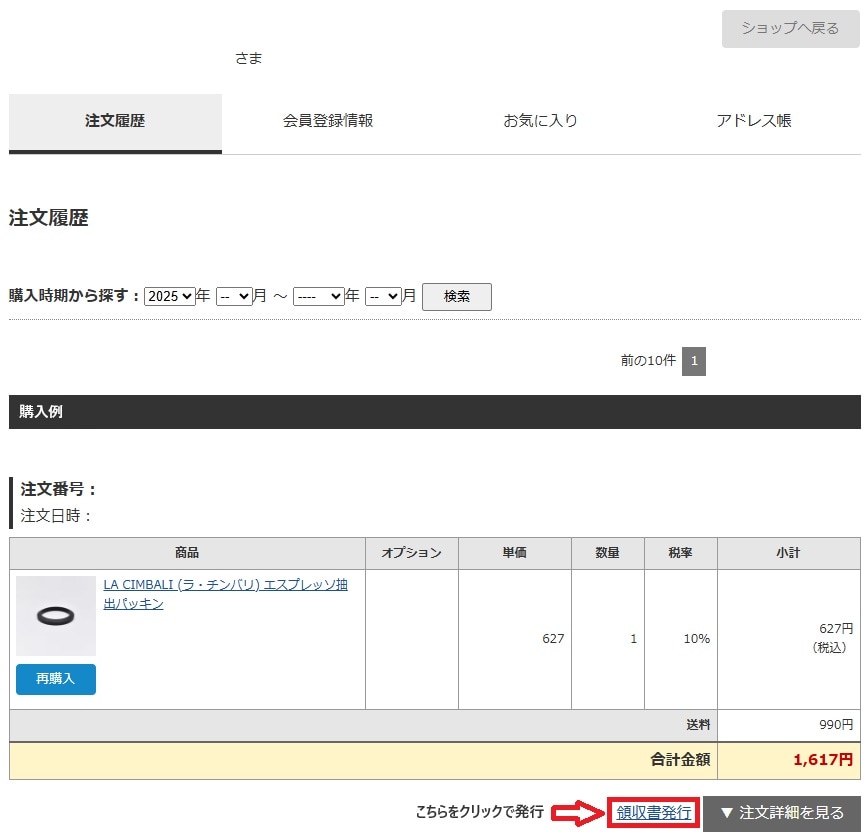Image resolution: width=868 pixels, height=836 pixels.
Task: Expand 注文詳細を見る order details
Action: [x=781, y=813]
